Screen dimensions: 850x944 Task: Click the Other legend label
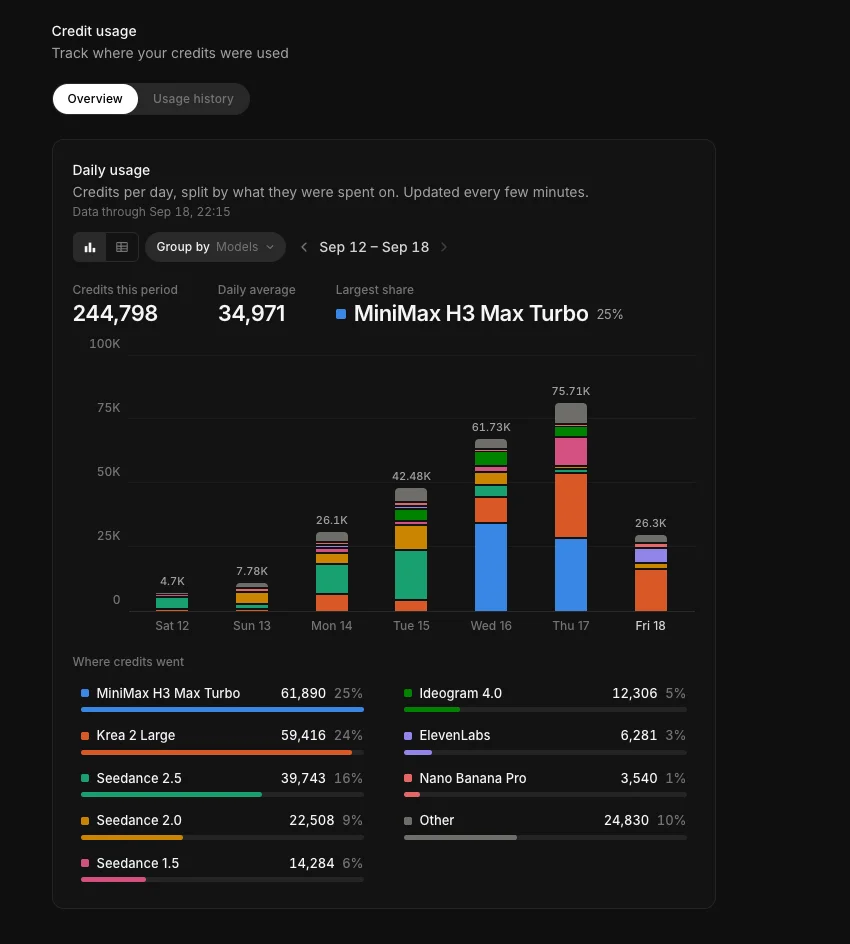[x=436, y=821]
